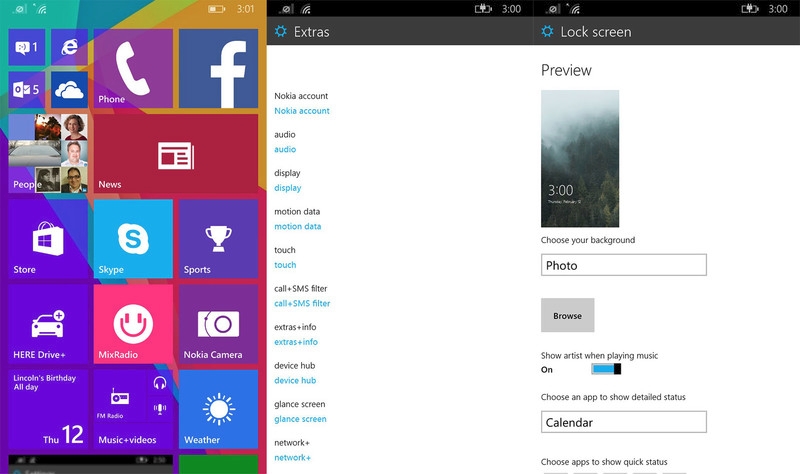This screenshot has width=800, height=474.
Task: Open the Nokia account link
Action: (302, 111)
